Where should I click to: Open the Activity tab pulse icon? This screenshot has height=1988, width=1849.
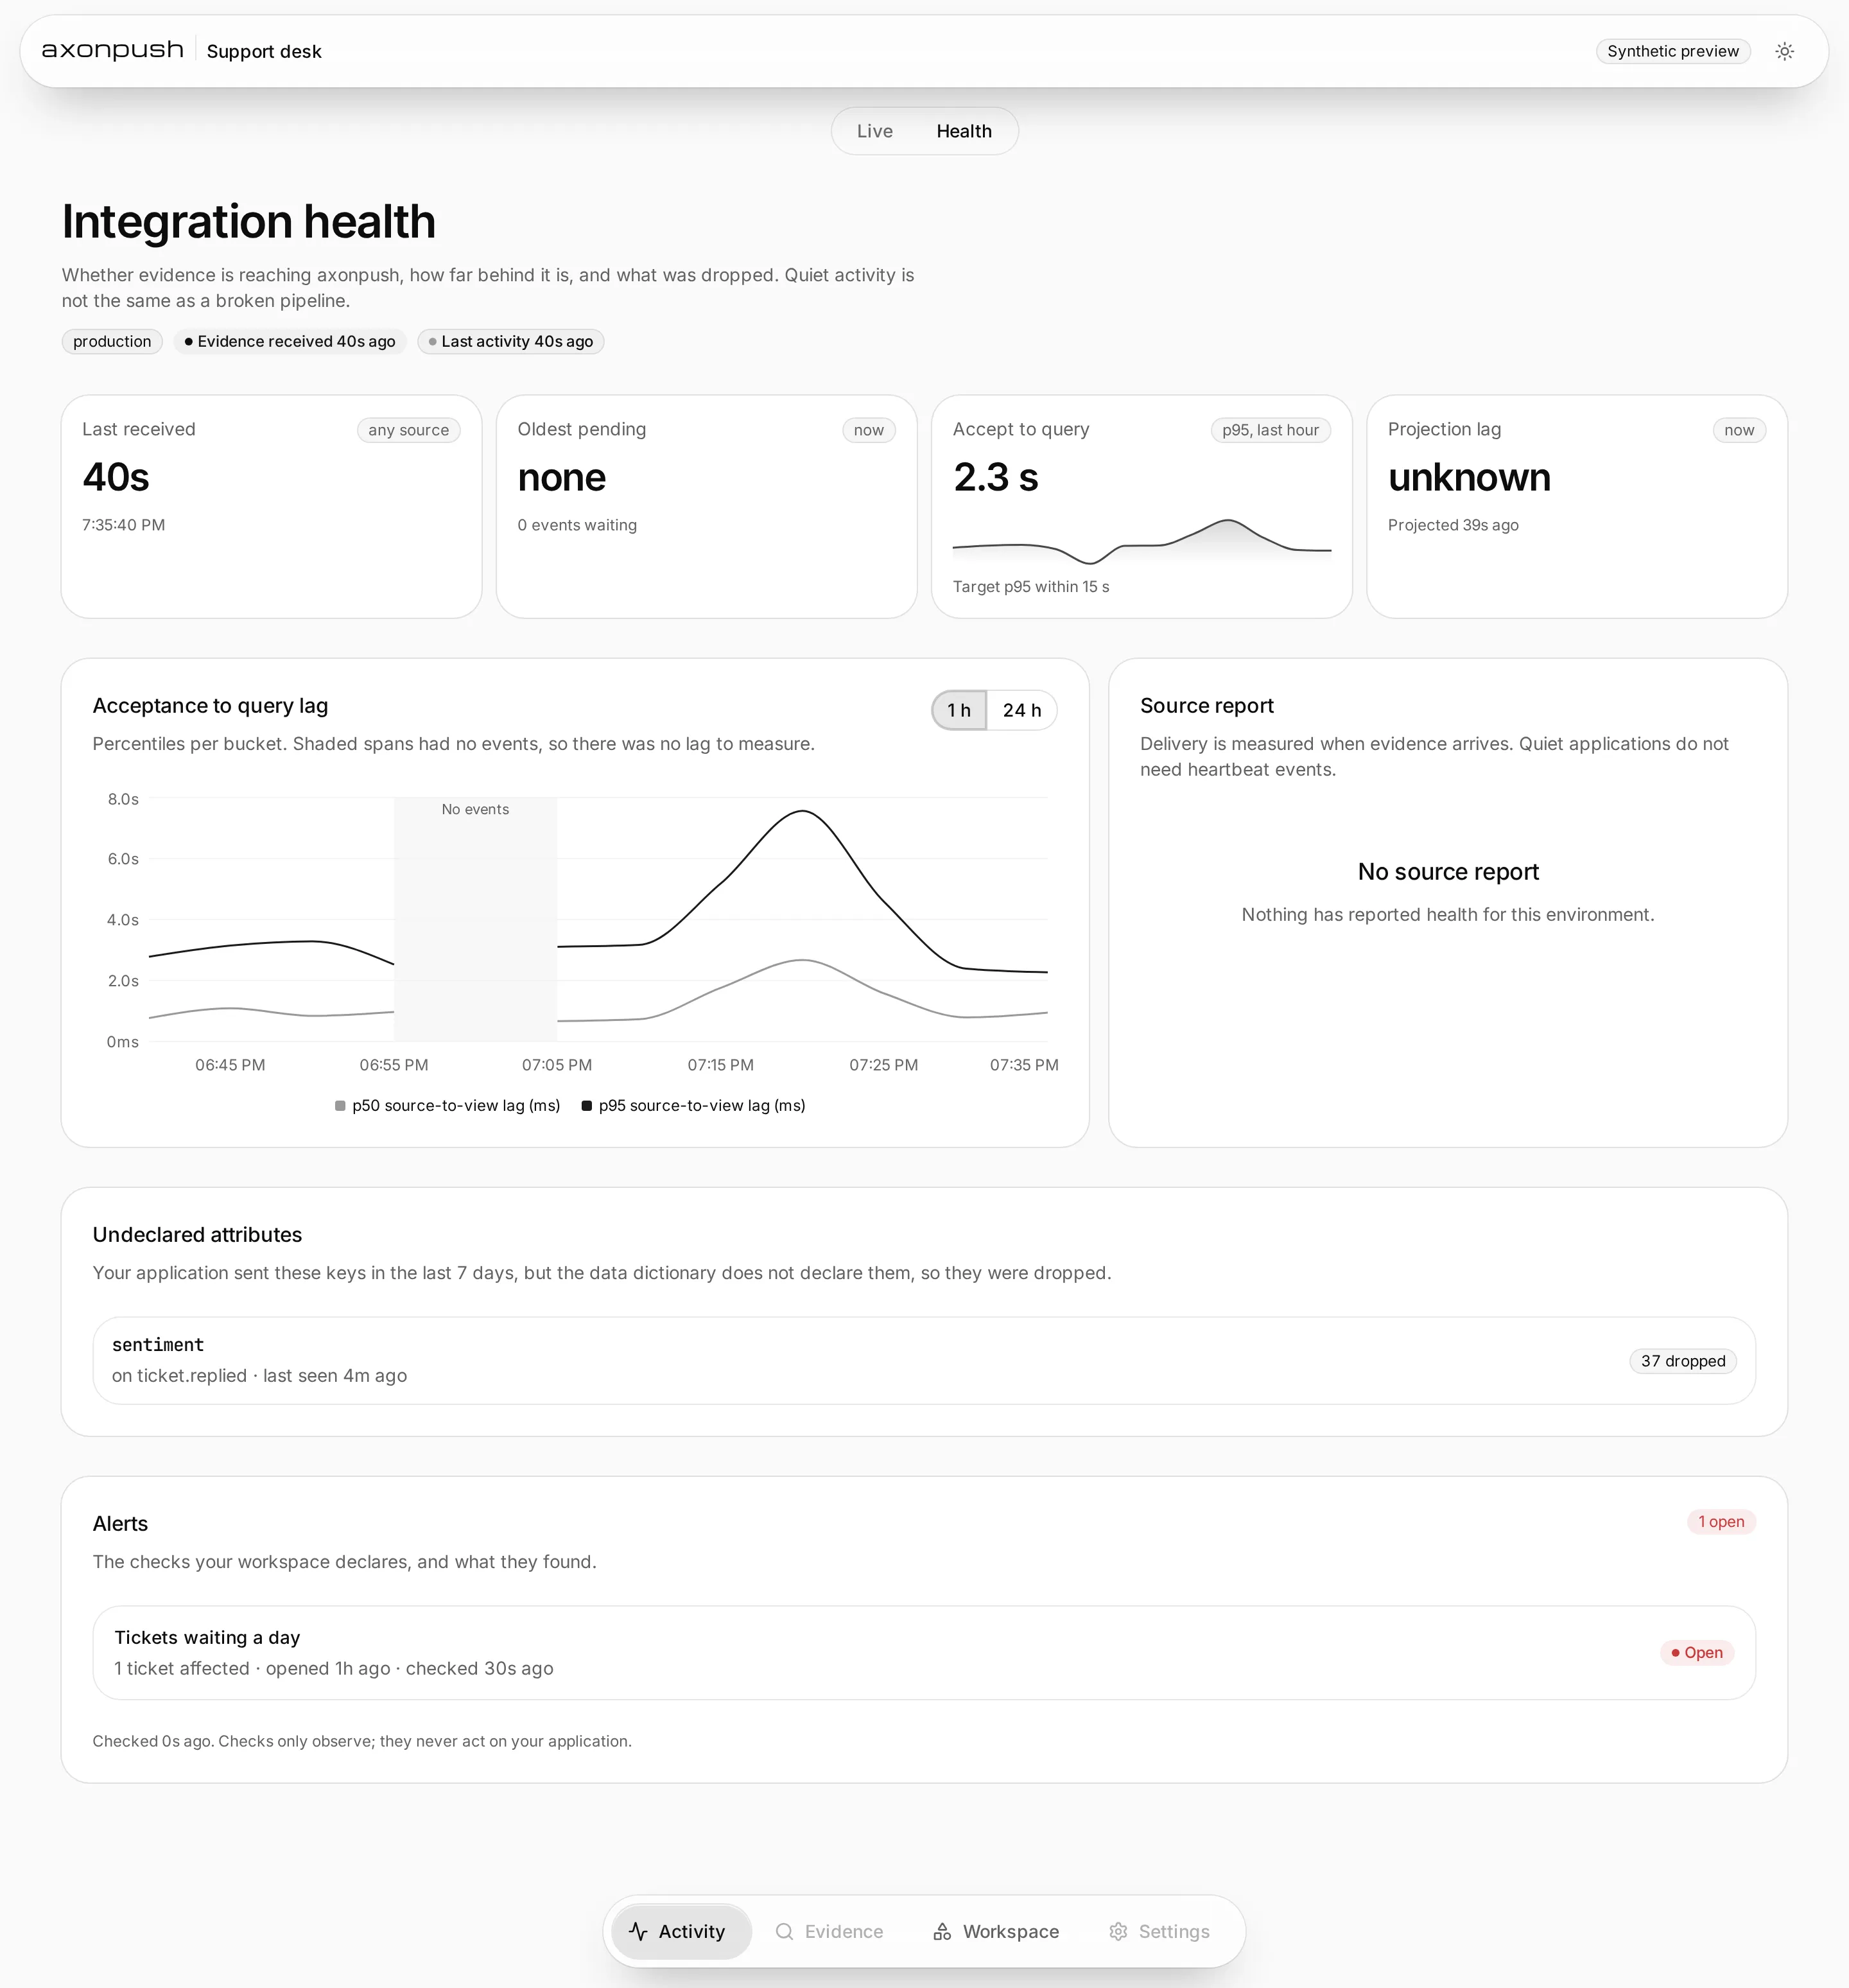click(x=638, y=1931)
